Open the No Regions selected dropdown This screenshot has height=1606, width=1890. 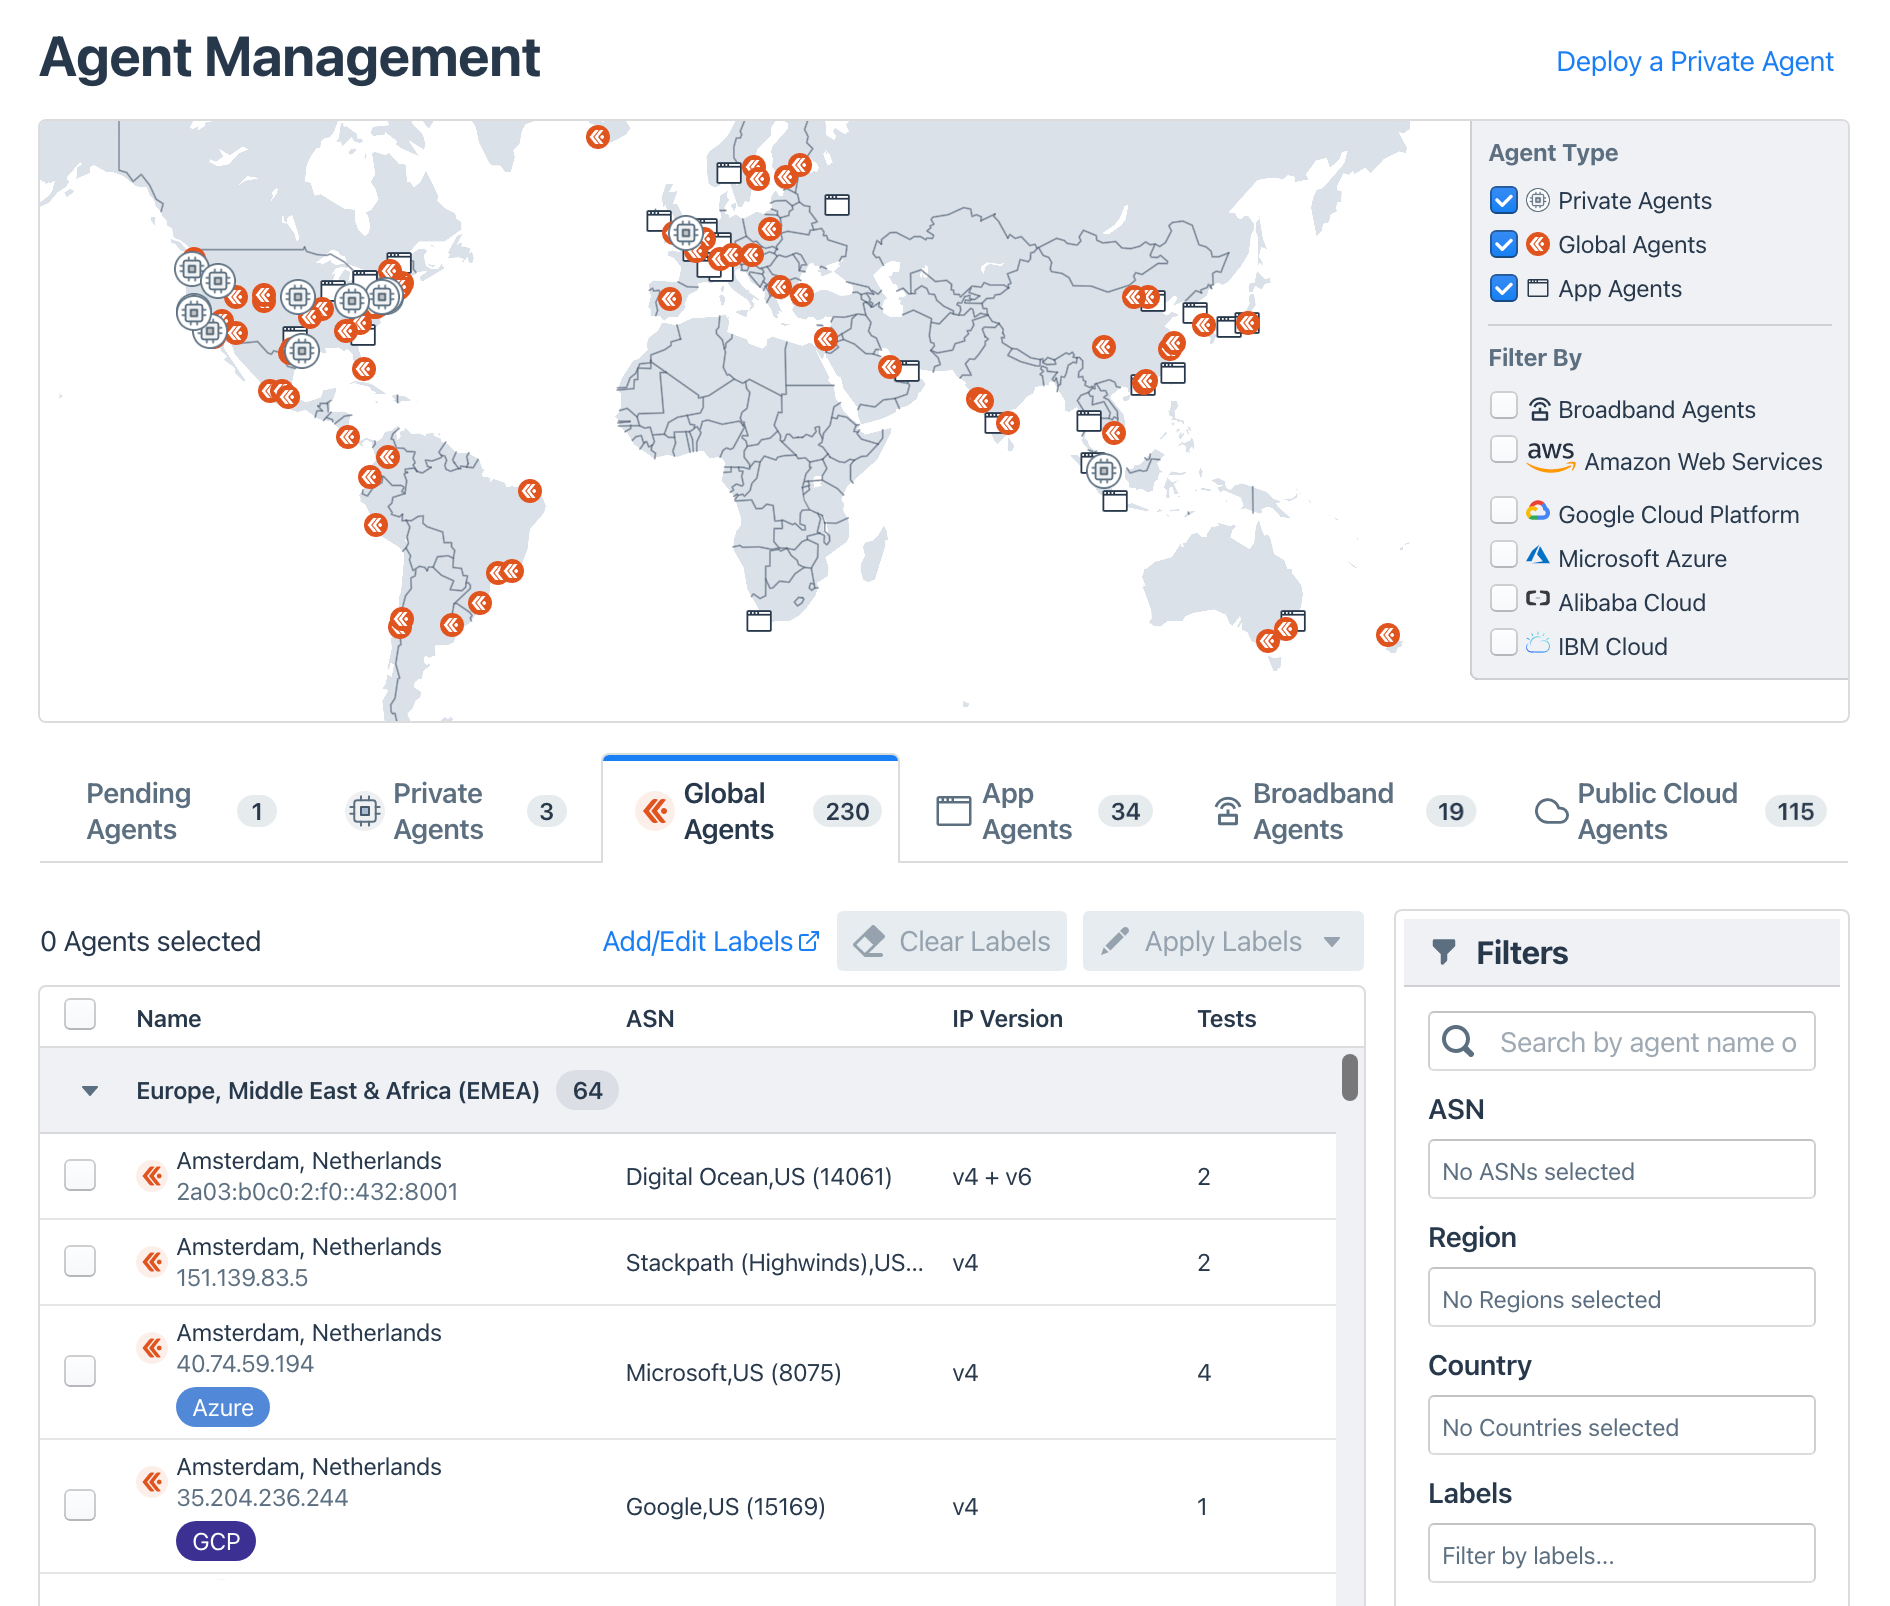click(1621, 1297)
